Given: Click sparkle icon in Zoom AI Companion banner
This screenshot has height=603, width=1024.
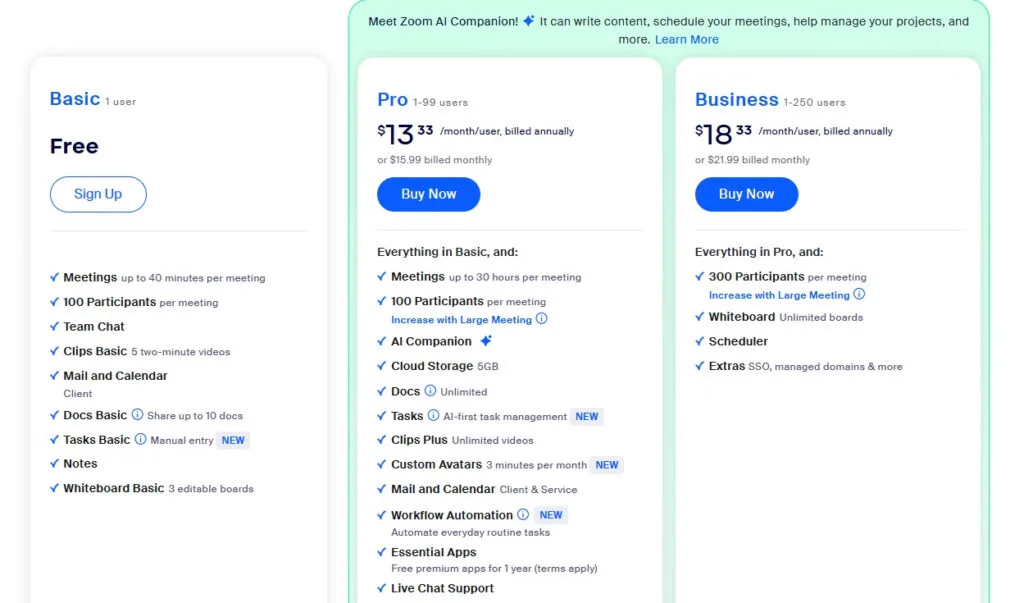Looking at the screenshot, I should (529, 21).
